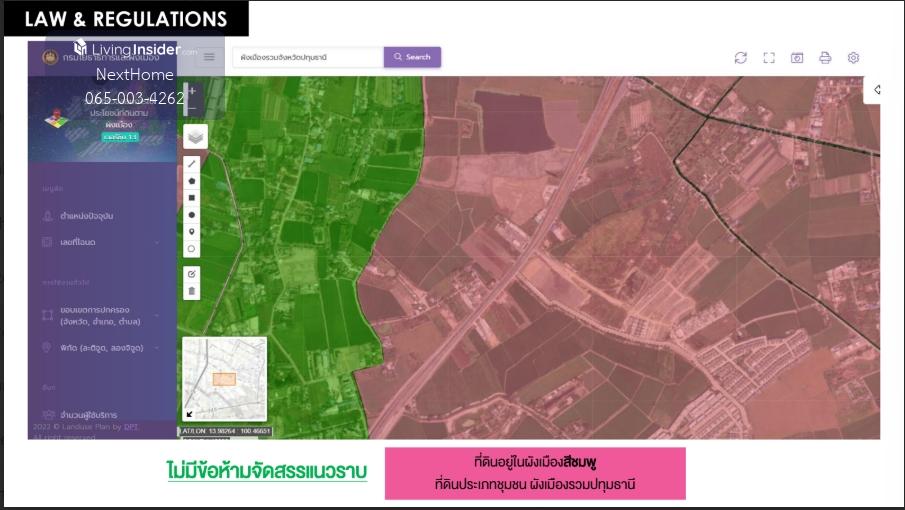The width and height of the screenshot is (905, 510).
Task: Select the rectangle drawing tool
Action: 192,197
